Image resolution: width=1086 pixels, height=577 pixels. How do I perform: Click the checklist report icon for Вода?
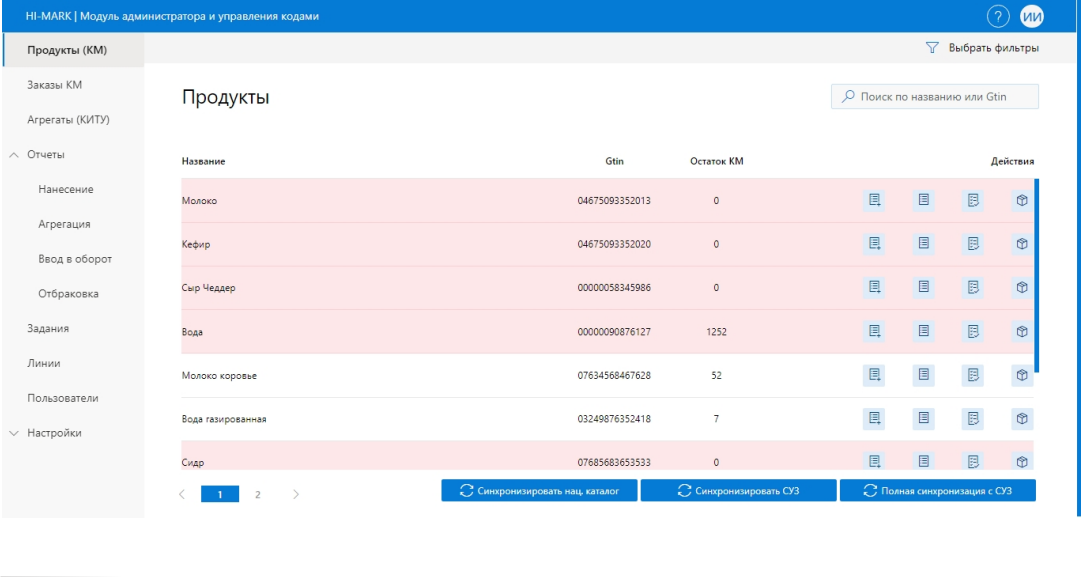coord(973,331)
